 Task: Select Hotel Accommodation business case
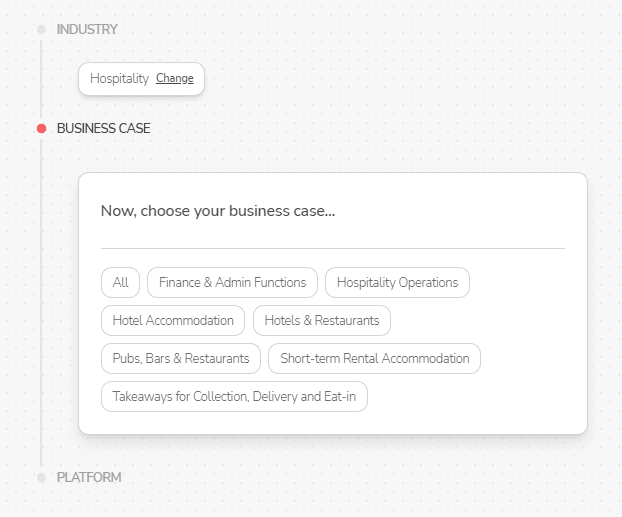coord(173,321)
